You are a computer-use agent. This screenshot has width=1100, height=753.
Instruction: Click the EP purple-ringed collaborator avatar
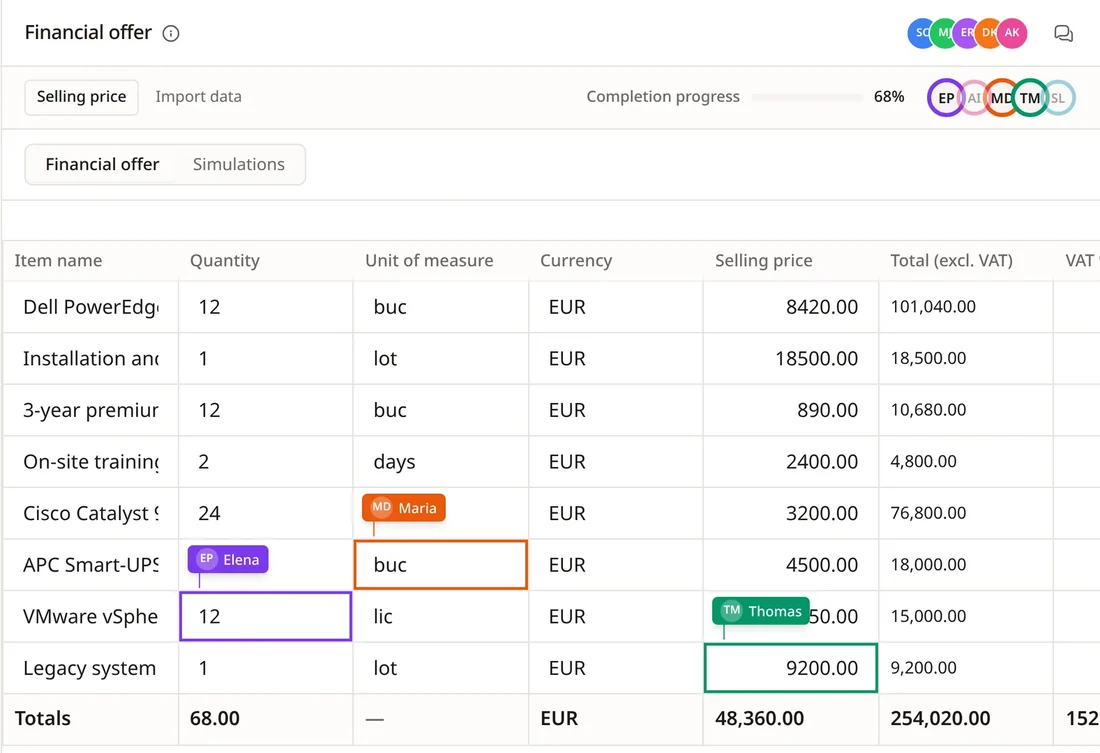pyautogui.click(x=946, y=98)
